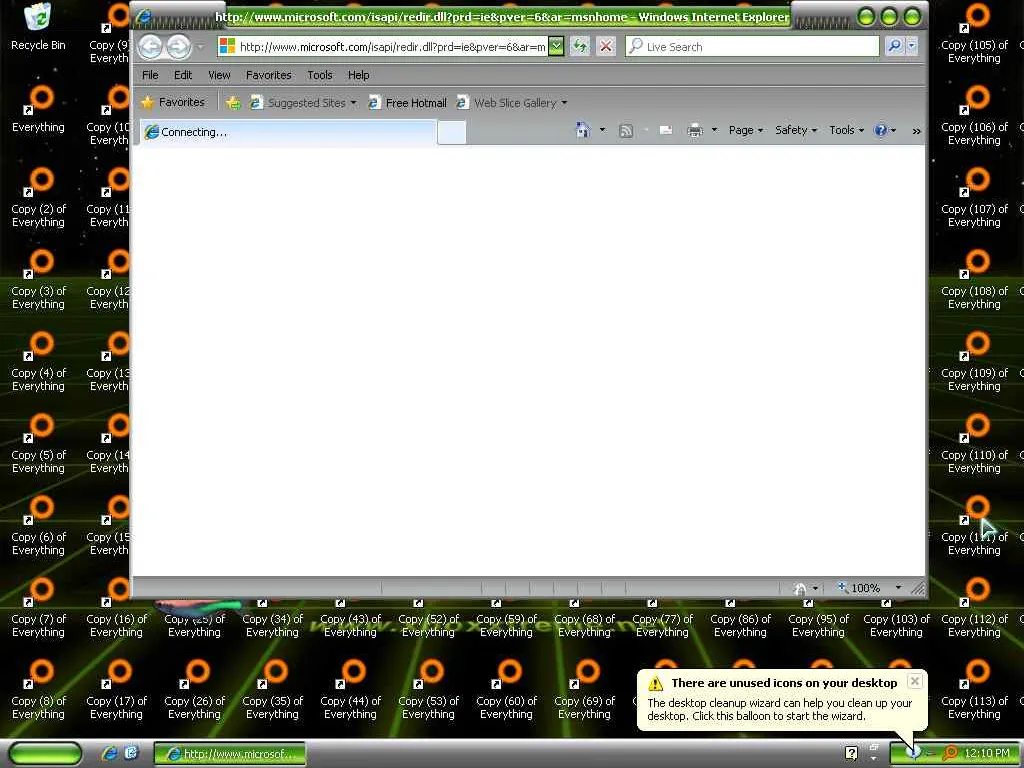Open the Home page icon in command bar
The height and width of the screenshot is (768, 1024).
tap(583, 130)
